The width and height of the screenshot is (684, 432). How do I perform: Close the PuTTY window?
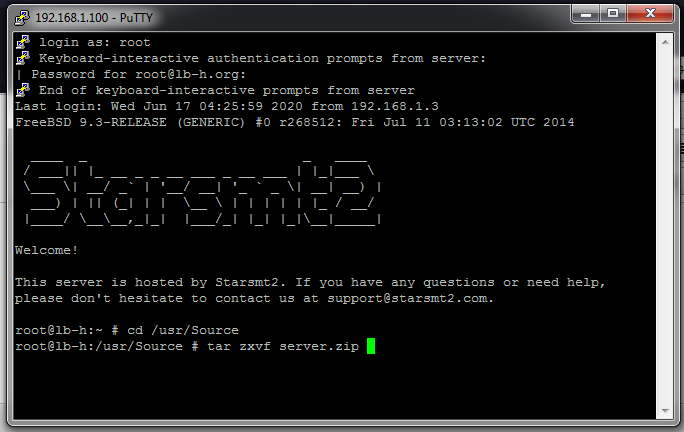[x=650, y=14]
